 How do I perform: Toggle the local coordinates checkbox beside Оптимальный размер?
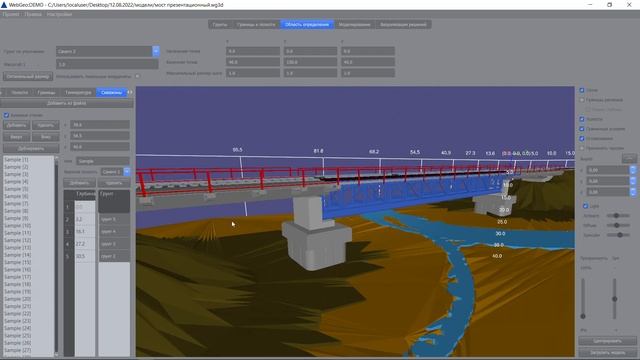pos(138,76)
